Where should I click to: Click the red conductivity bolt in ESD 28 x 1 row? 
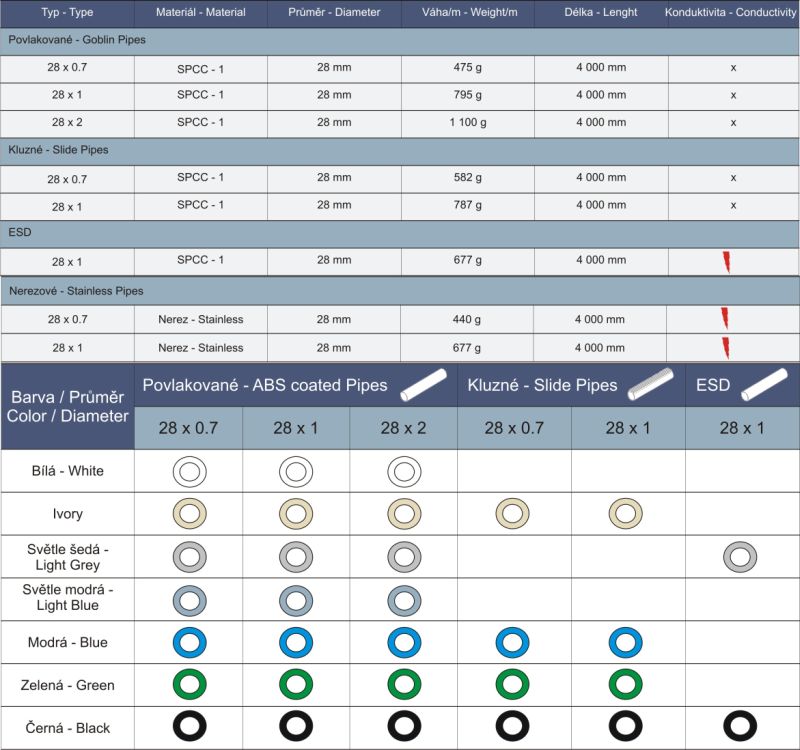pyautogui.click(x=726, y=262)
